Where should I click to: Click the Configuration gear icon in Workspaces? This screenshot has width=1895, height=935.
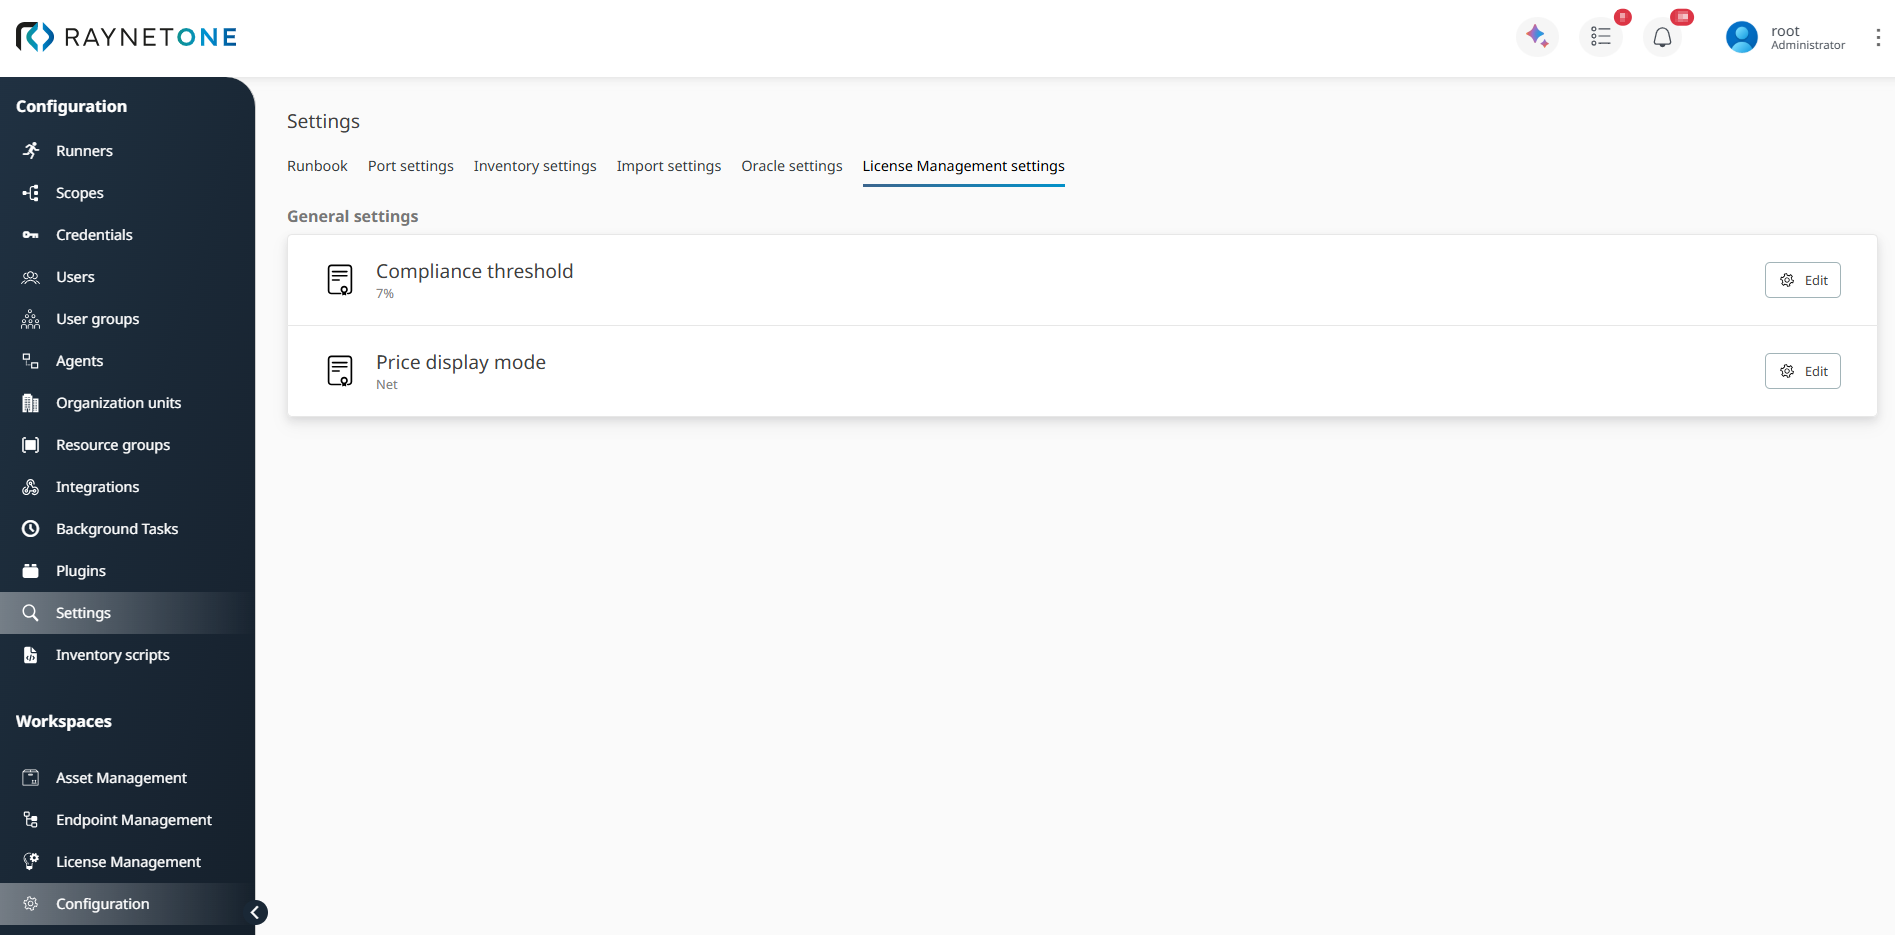(31, 903)
